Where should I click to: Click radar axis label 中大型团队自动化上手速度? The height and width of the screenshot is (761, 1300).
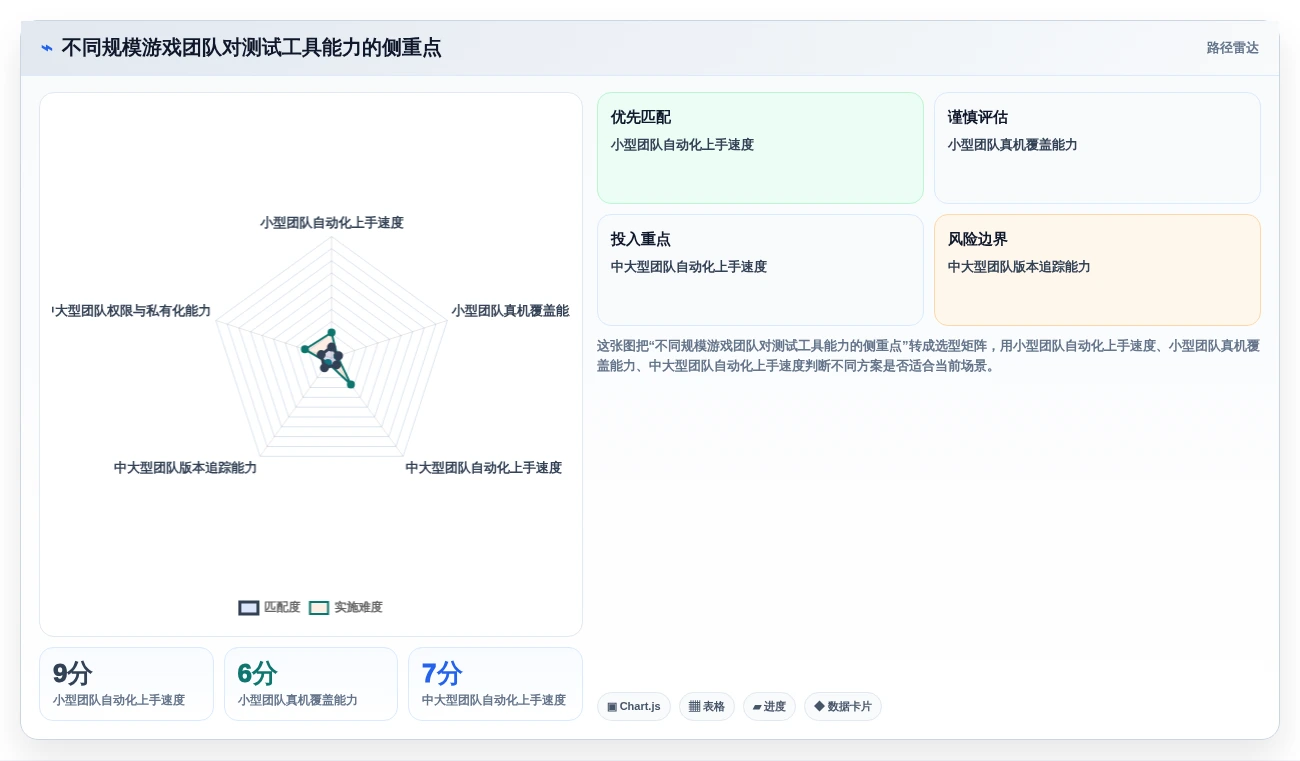tap(483, 467)
